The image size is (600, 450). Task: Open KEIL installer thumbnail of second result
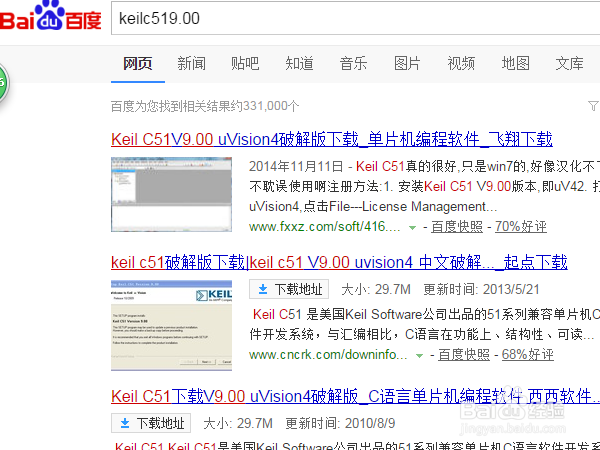pos(171,325)
